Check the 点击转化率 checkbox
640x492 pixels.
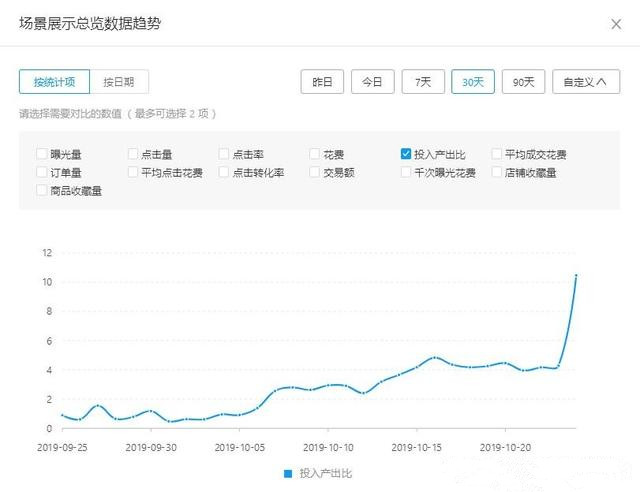pos(224,172)
